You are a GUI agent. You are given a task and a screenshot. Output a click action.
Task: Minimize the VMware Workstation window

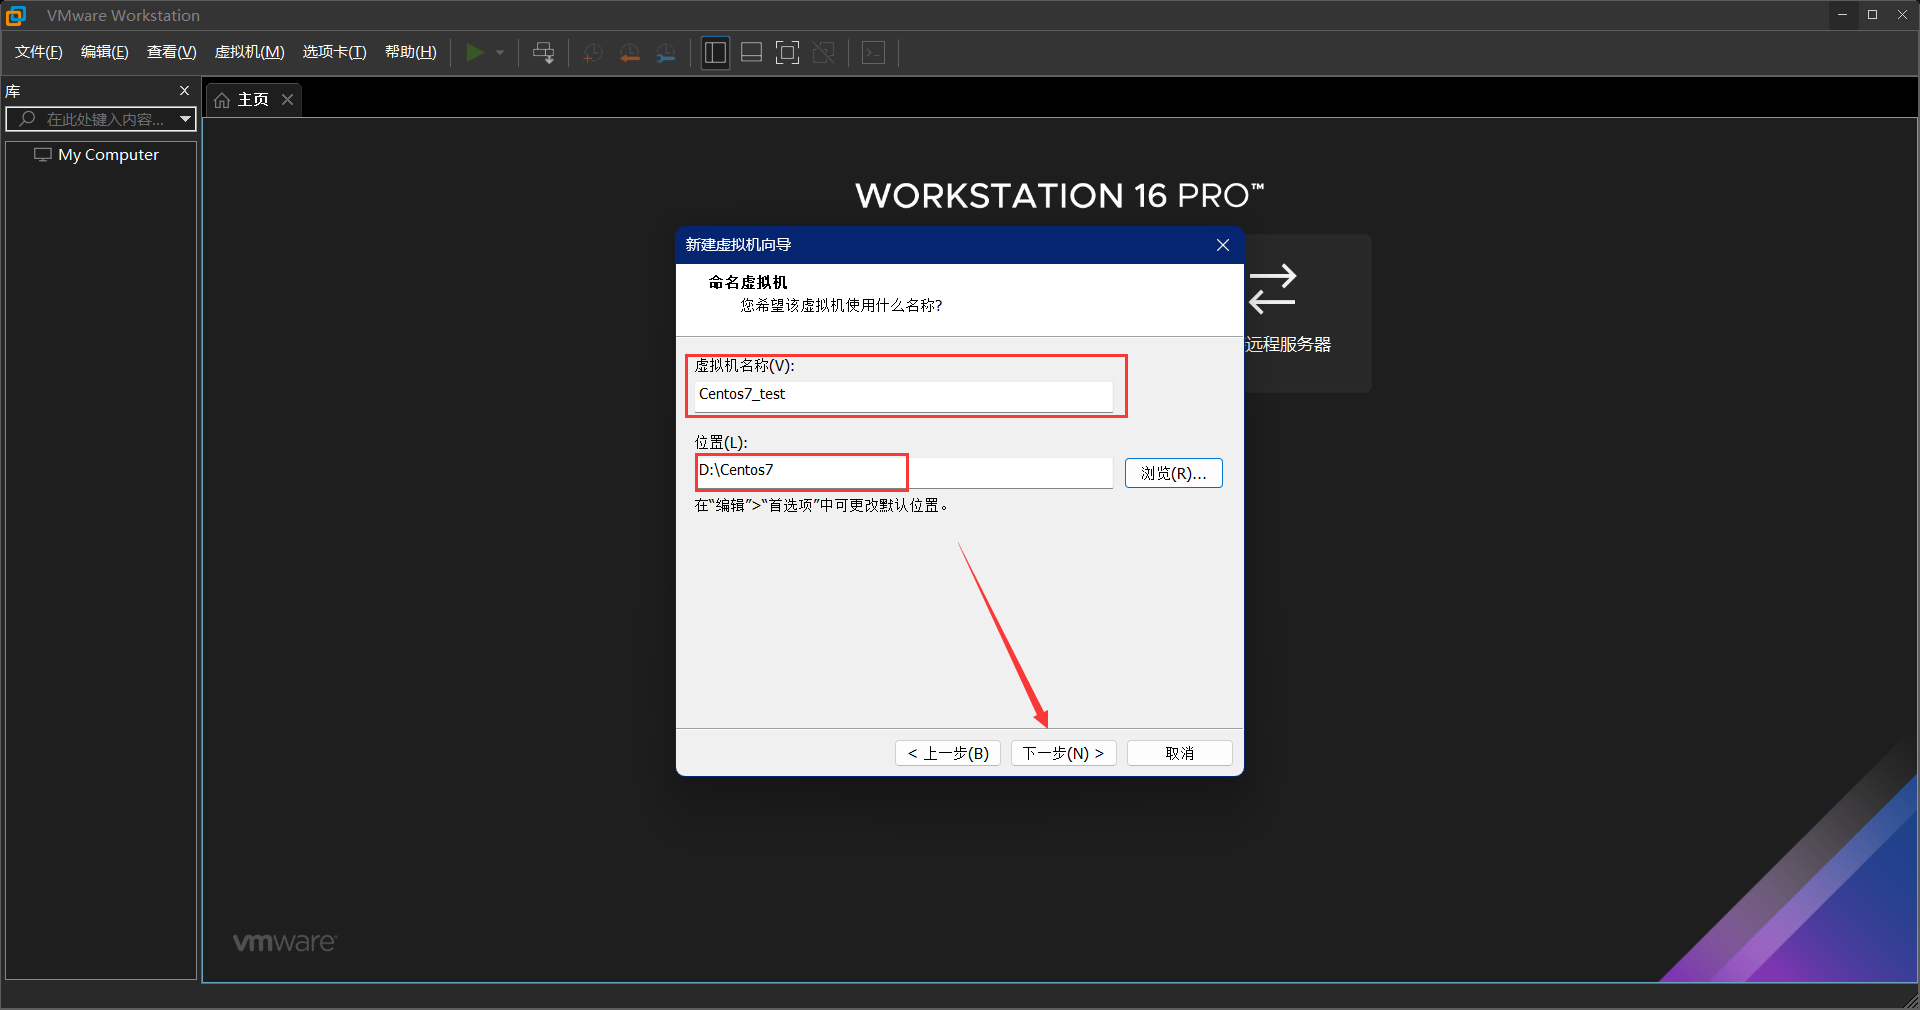(x=1842, y=15)
